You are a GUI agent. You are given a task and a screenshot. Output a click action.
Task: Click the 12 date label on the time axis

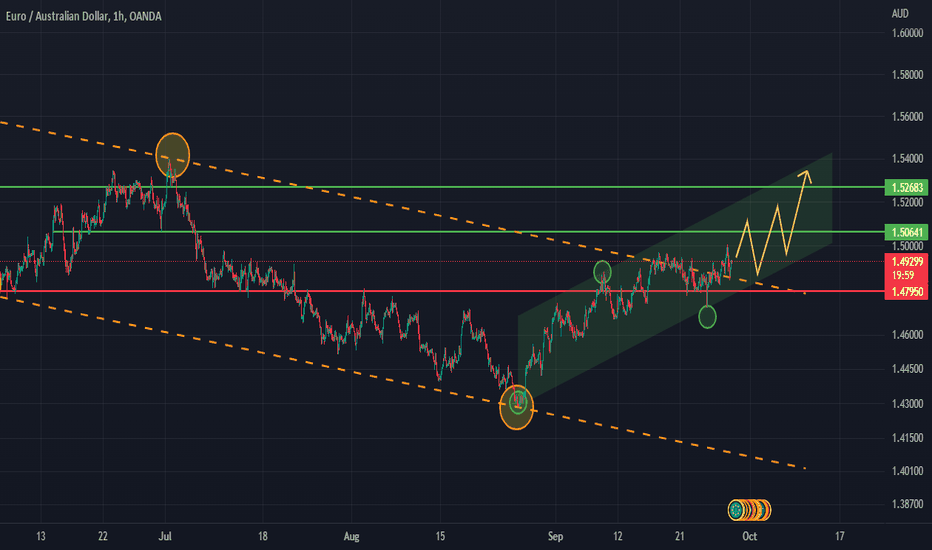pyautogui.click(x=618, y=536)
